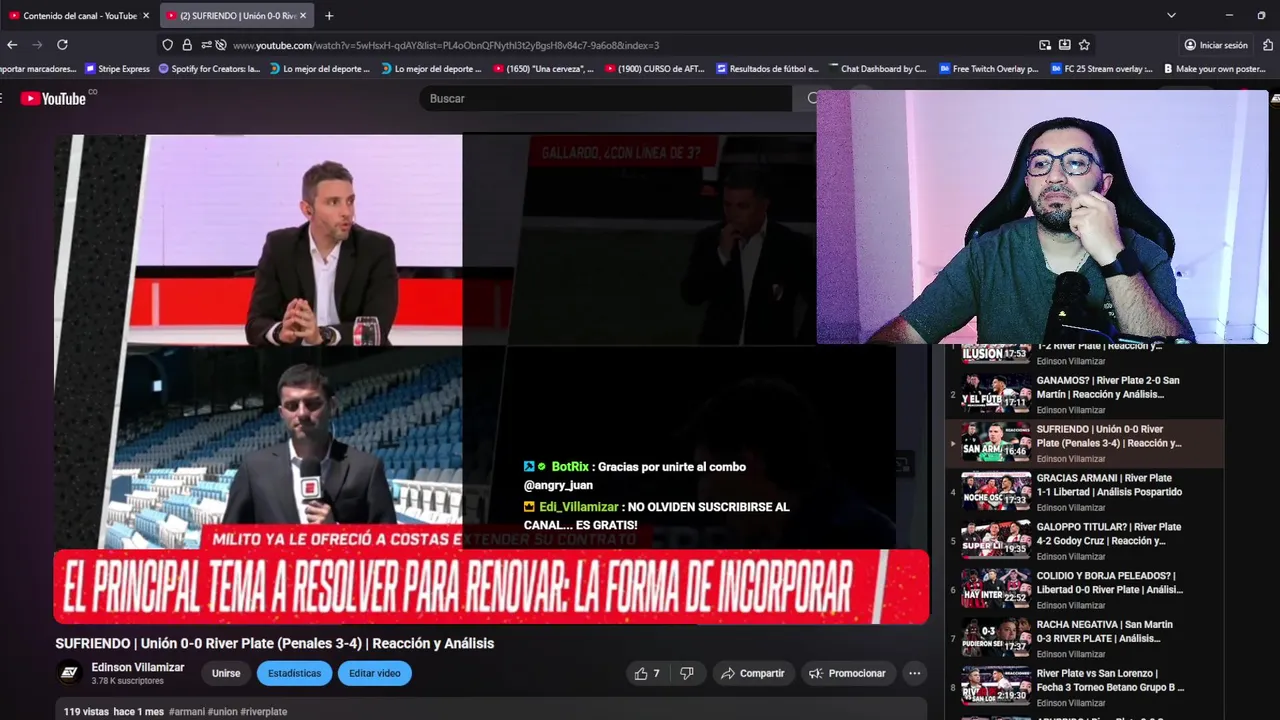Close the 'Contenido del canal' tab
Viewport: 1280px width, 720px height.
[x=146, y=16]
